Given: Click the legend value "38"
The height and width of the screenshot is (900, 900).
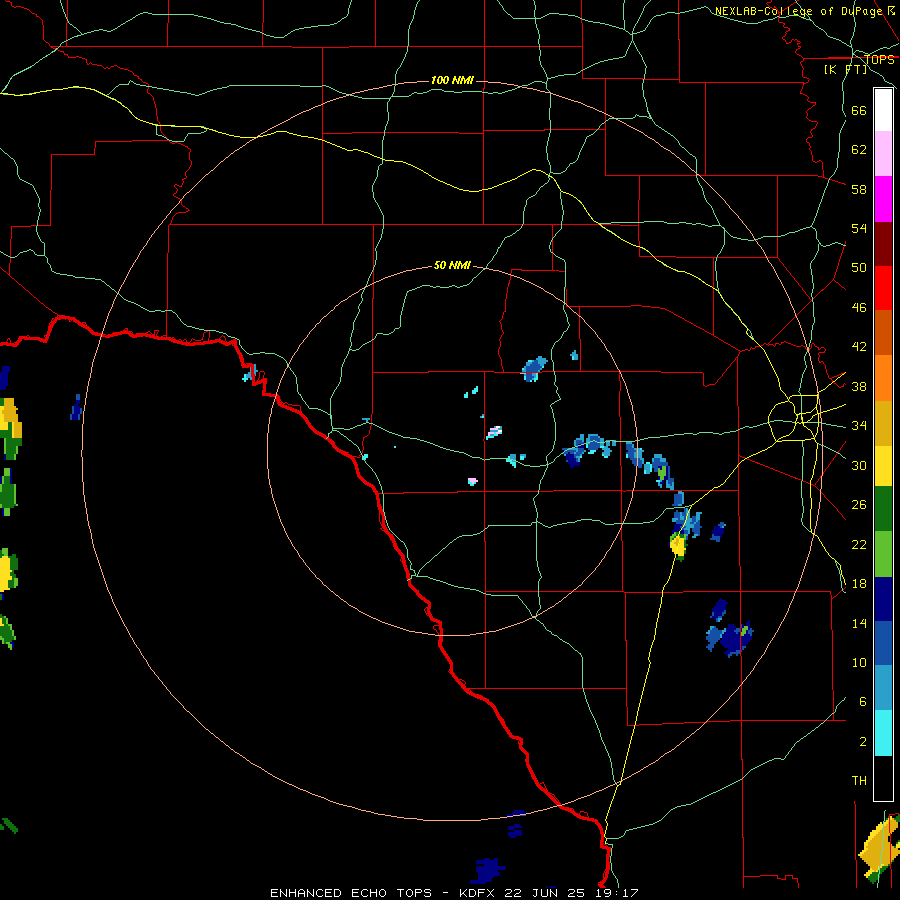Looking at the screenshot, I should point(859,386).
